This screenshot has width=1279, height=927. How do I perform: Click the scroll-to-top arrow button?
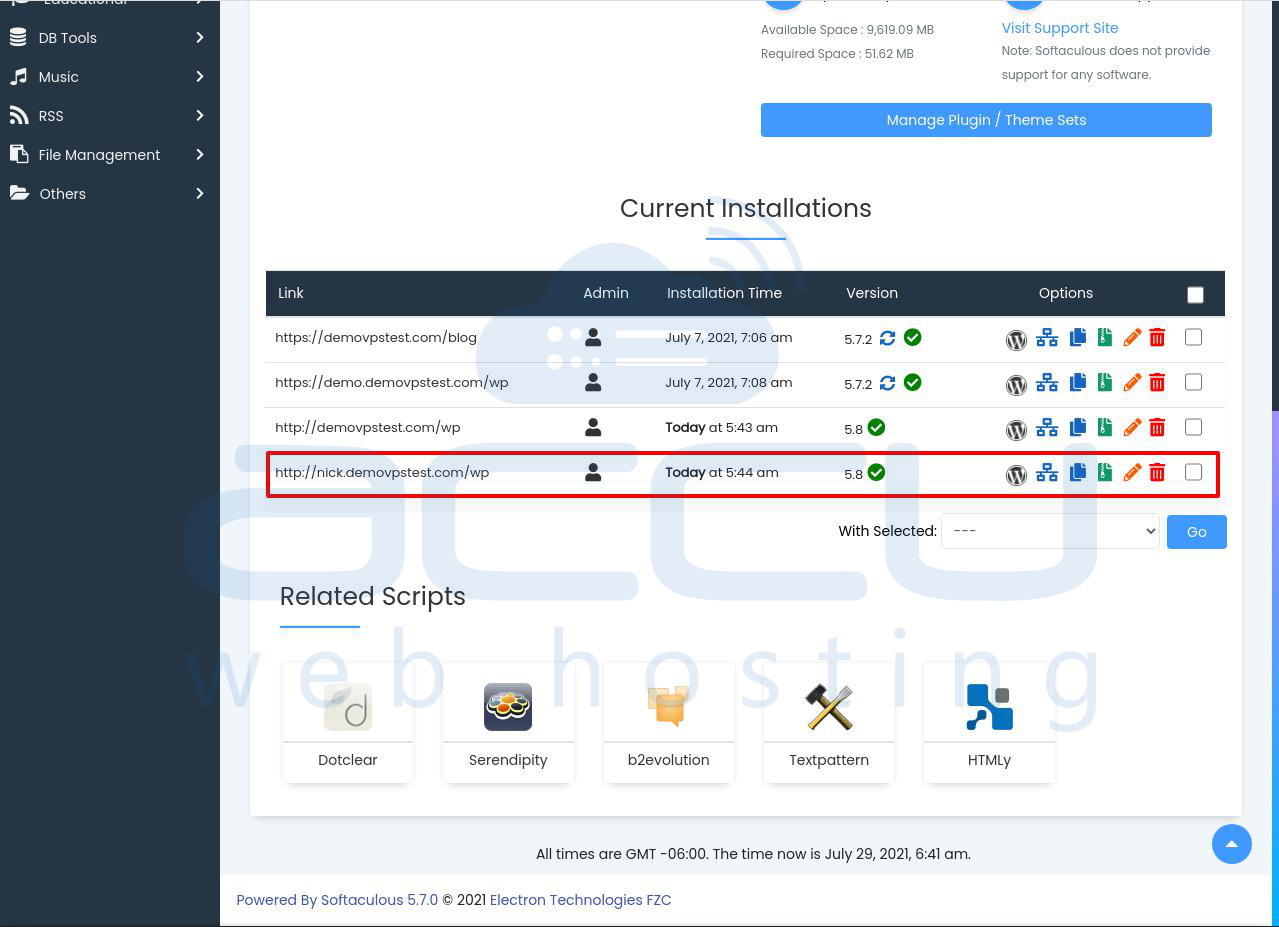[1232, 844]
